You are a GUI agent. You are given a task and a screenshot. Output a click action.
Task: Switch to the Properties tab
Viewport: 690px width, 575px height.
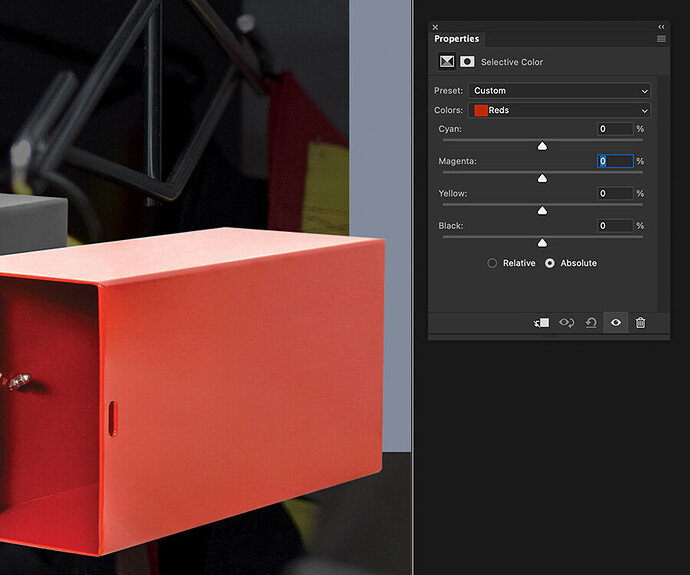tap(456, 39)
